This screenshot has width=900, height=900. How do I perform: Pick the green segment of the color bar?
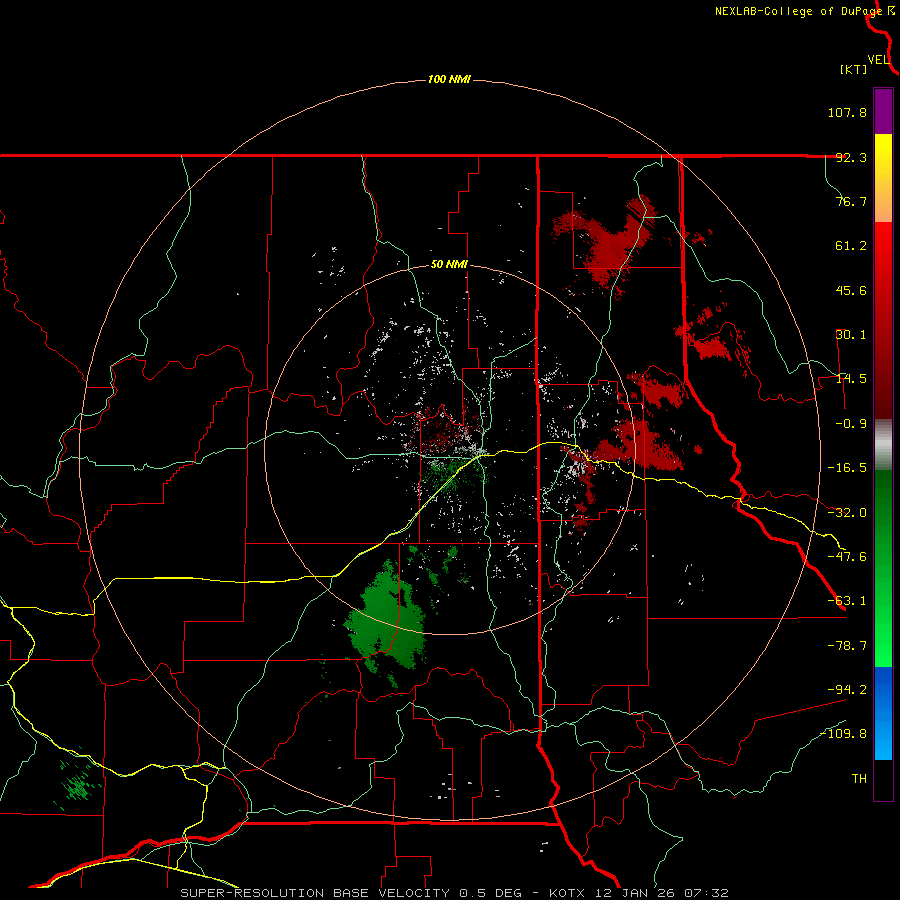point(883,568)
